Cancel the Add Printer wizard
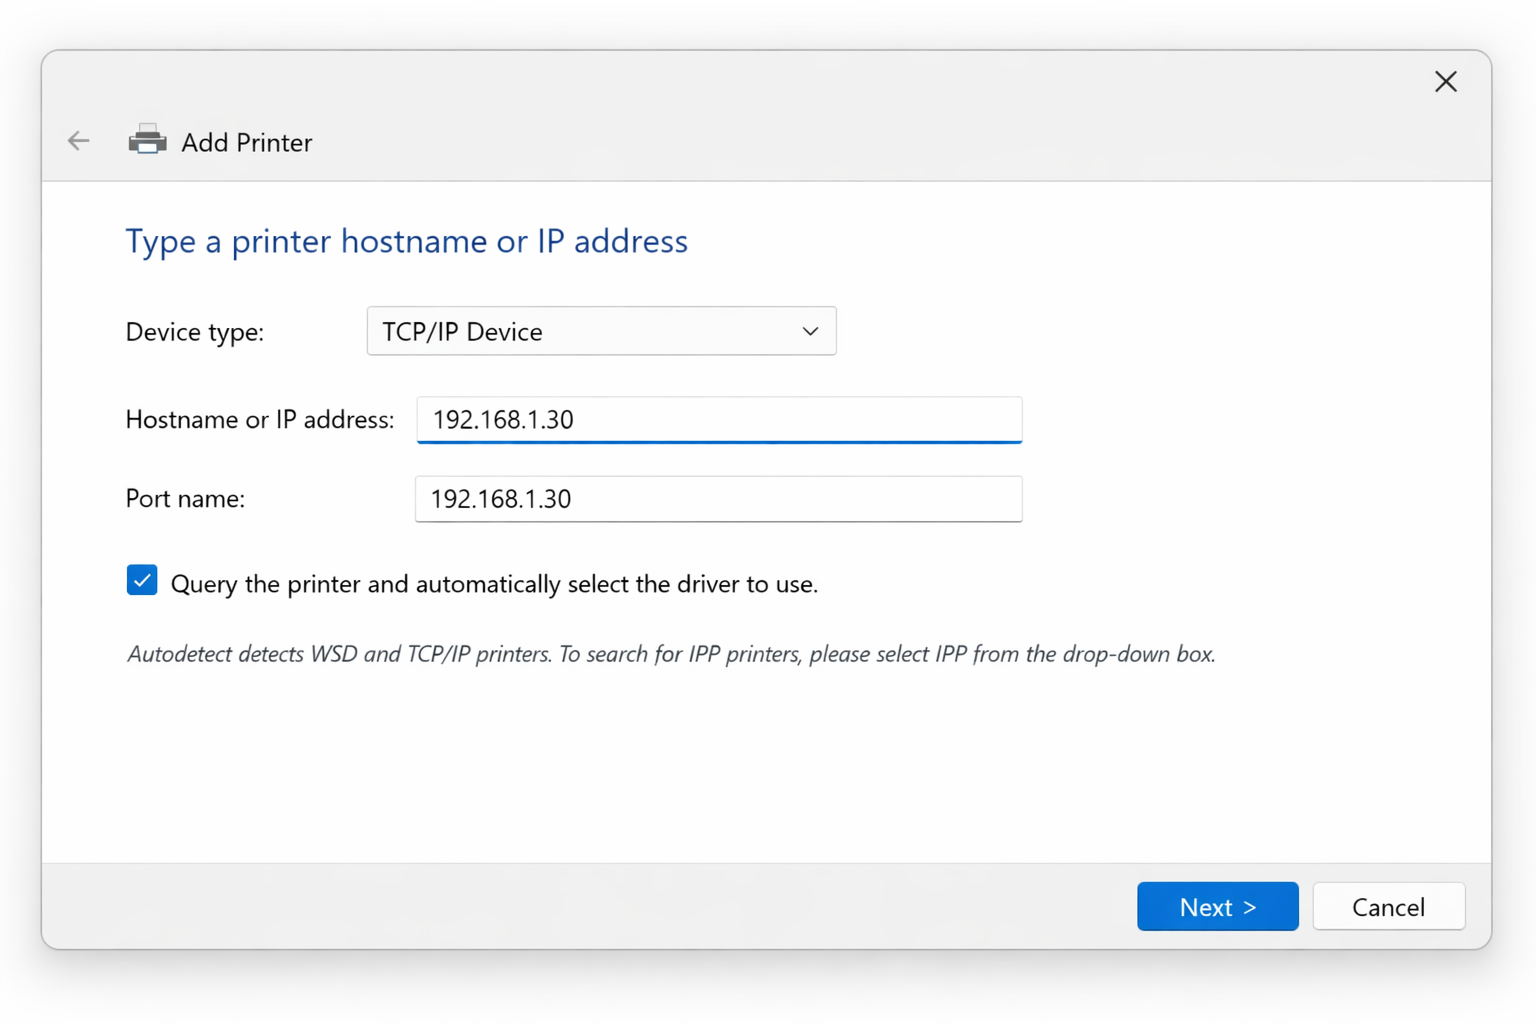Image resolution: width=1536 pixels, height=1024 pixels. 1388,906
